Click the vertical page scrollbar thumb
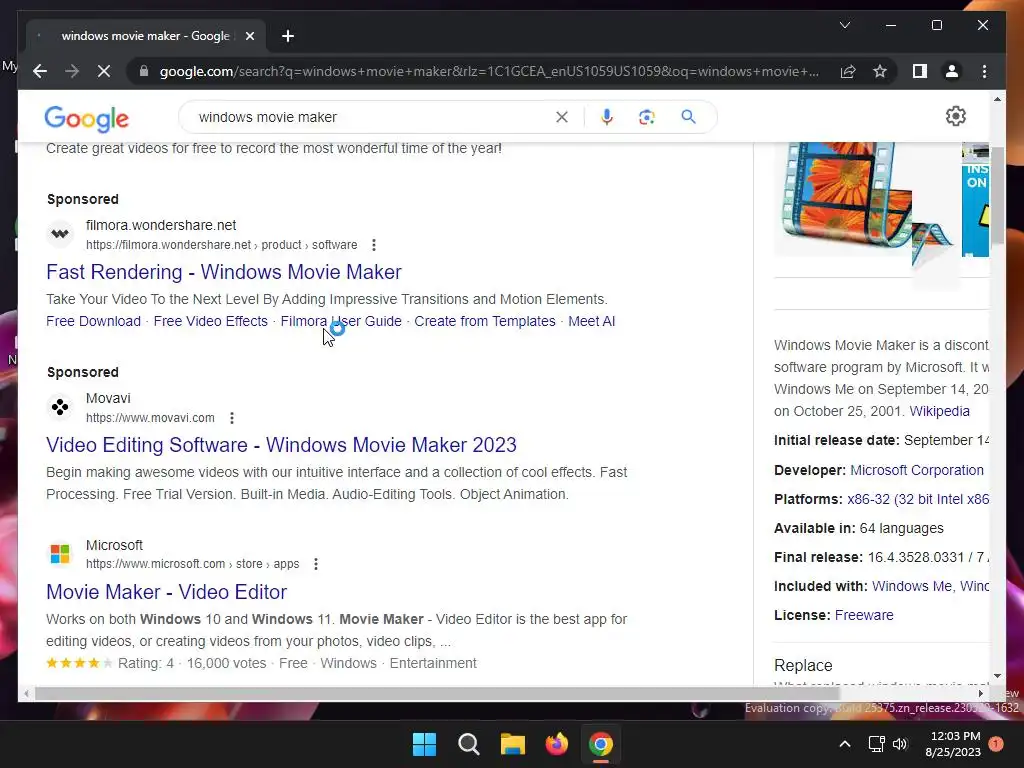Viewport: 1024px width, 768px height. tap(997, 195)
